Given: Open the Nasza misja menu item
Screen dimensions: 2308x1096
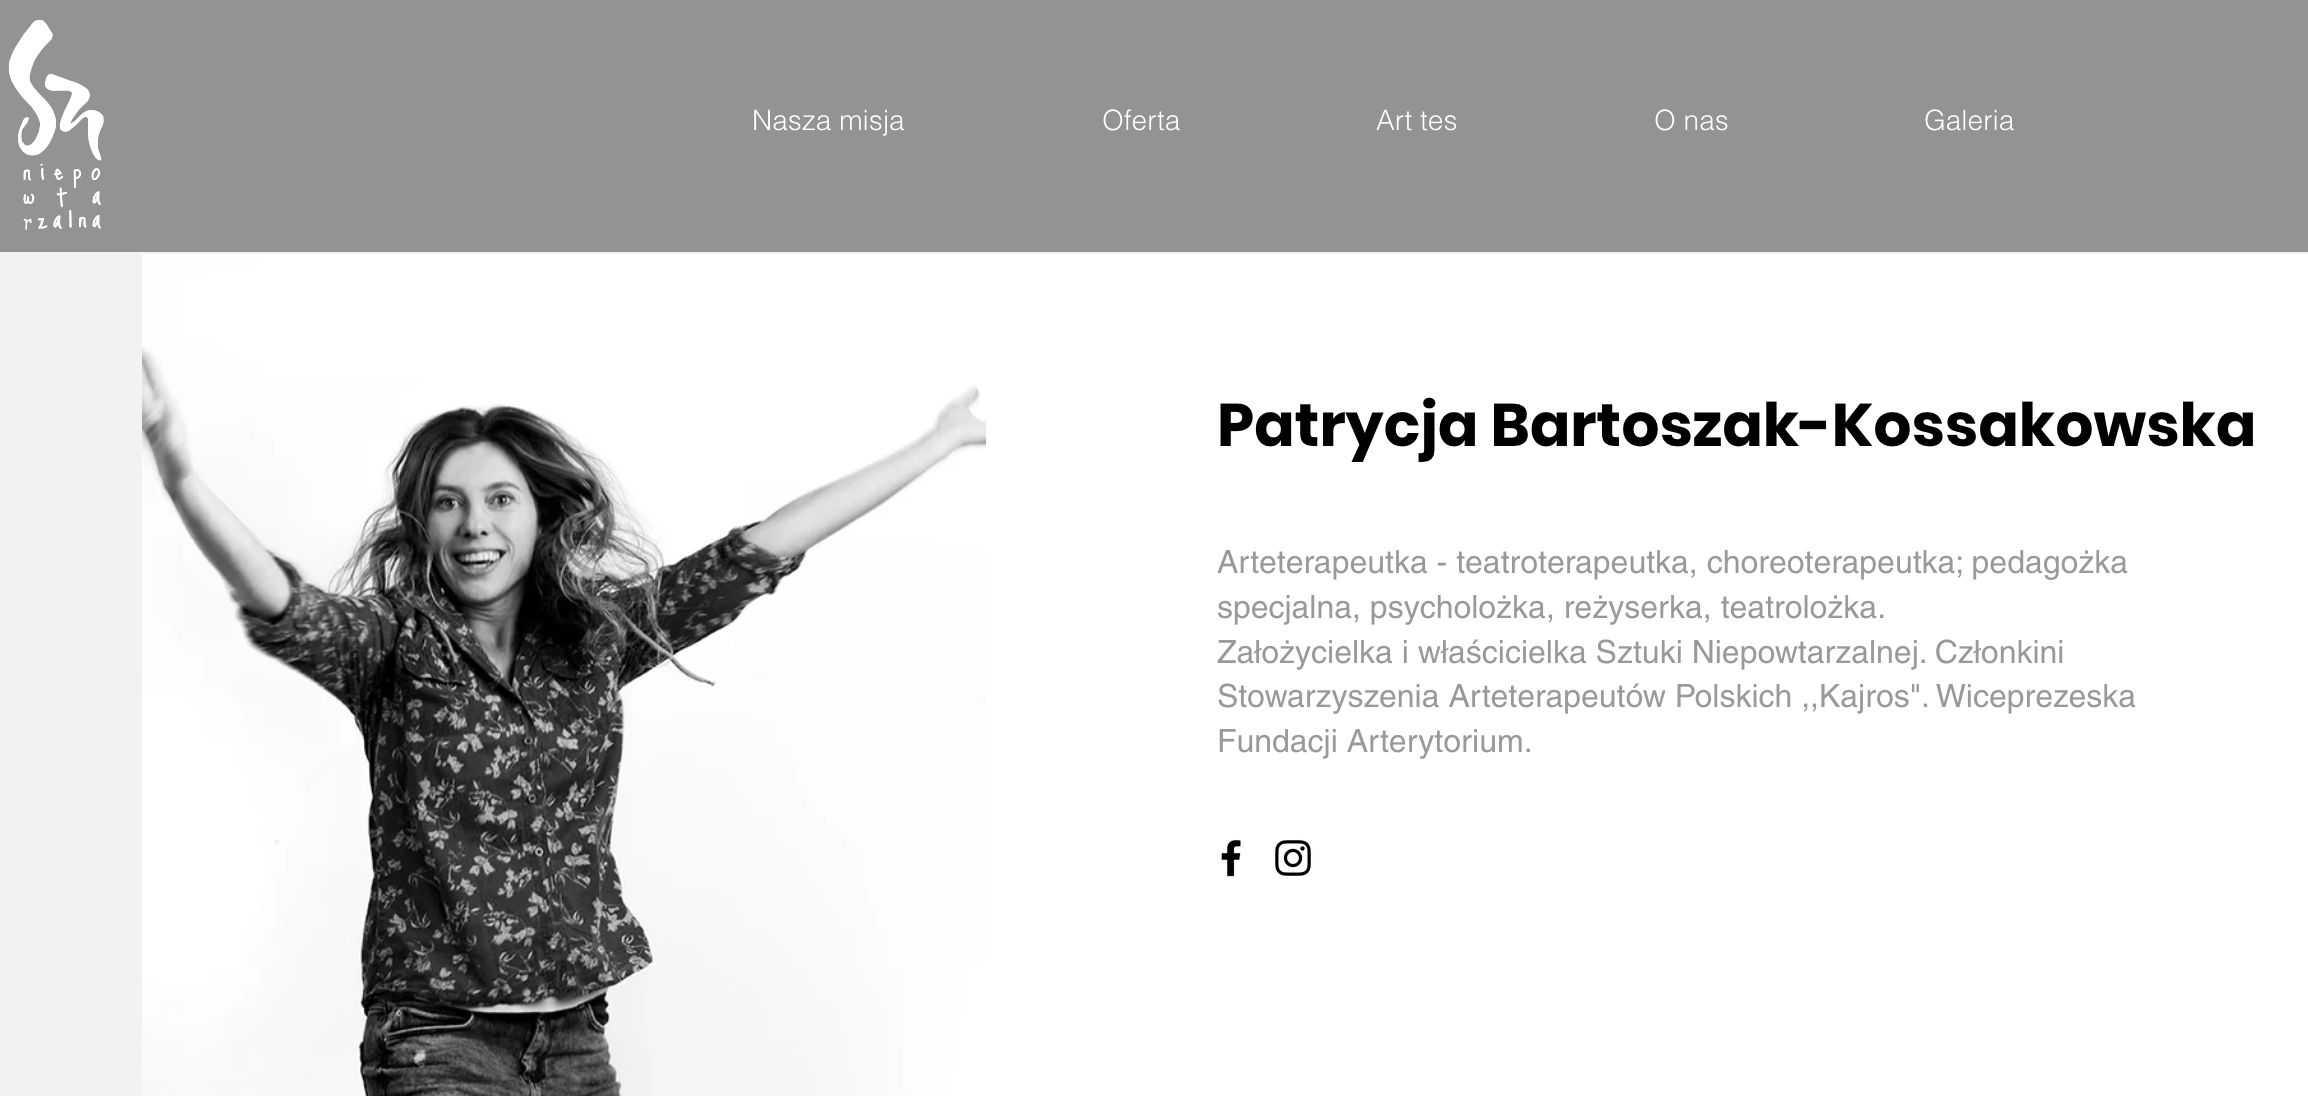Looking at the screenshot, I should (828, 121).
